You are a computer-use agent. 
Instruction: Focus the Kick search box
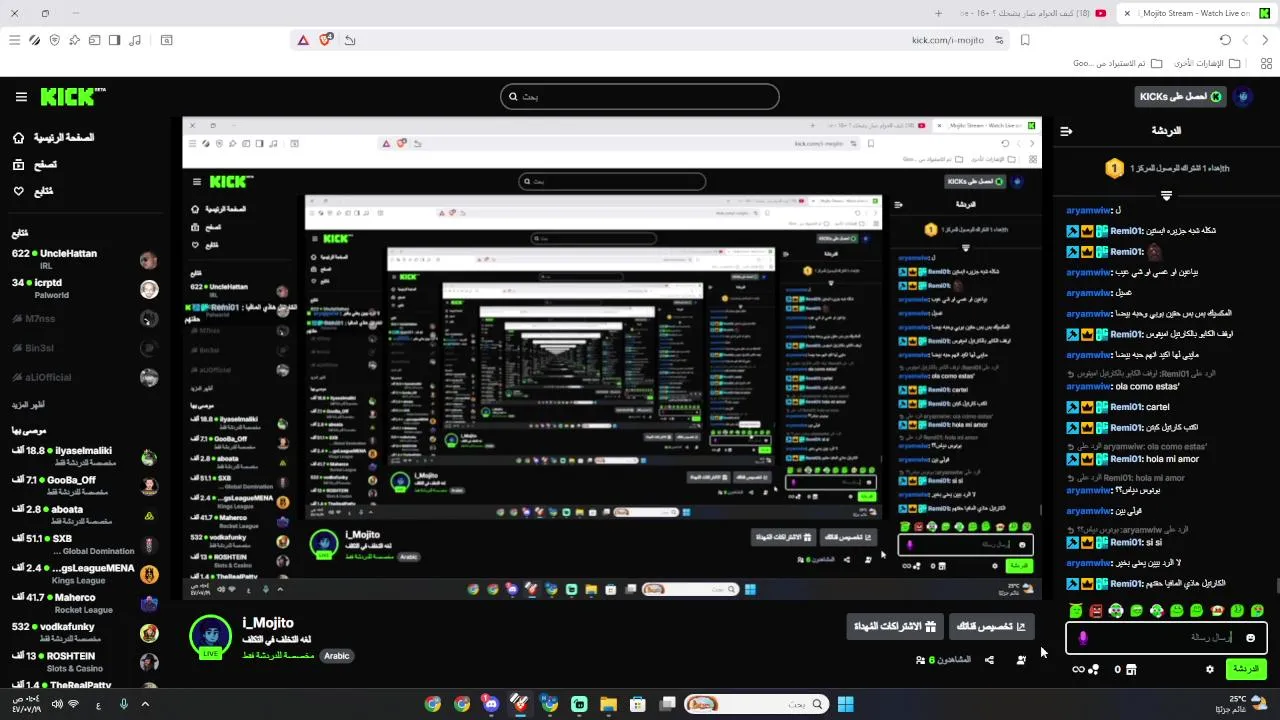tap(640, 97)
